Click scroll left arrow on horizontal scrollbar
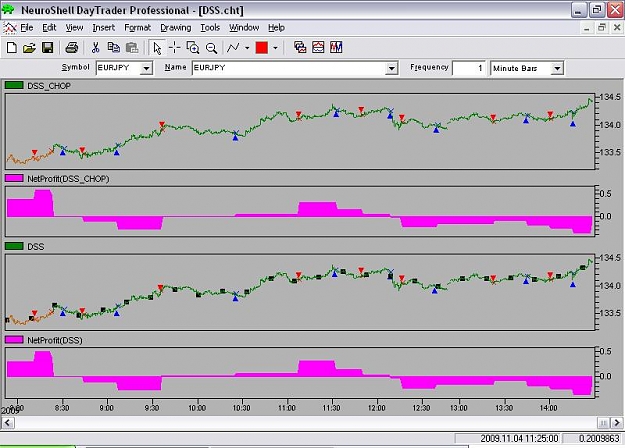Viewport: 625px width, 448px height. coord(8,422)
